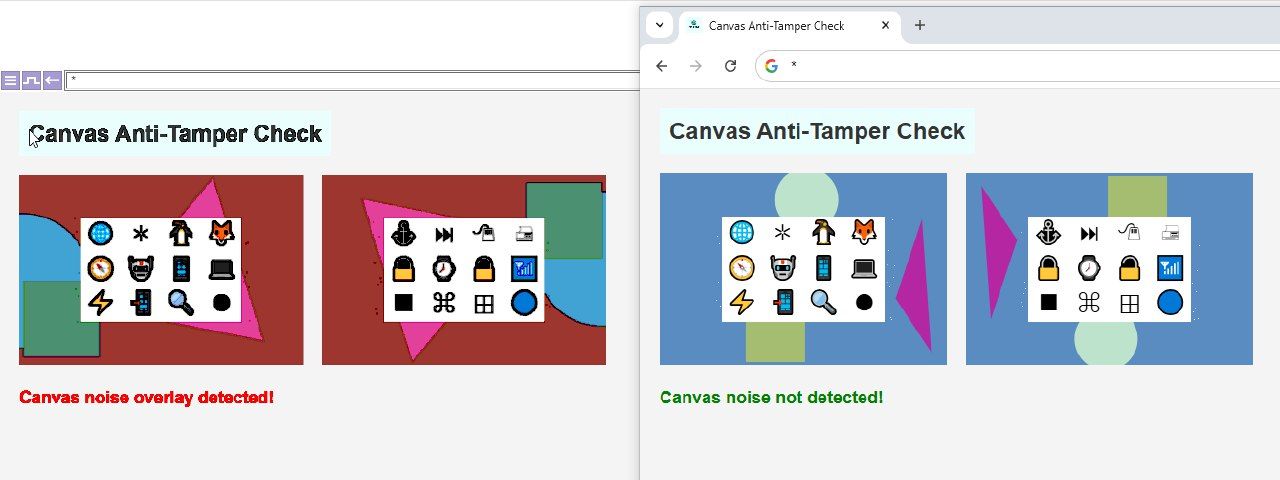Click the command symbol icon in the Chrome window

1089,302
